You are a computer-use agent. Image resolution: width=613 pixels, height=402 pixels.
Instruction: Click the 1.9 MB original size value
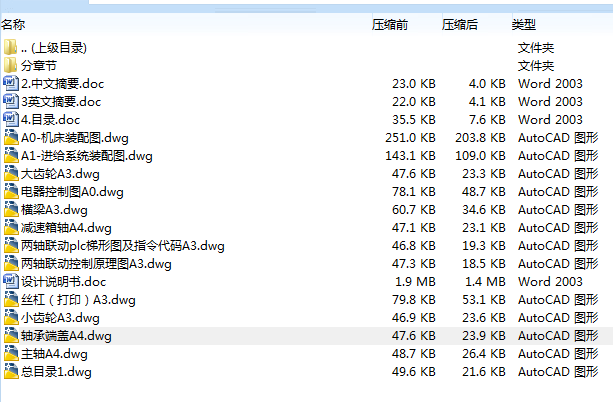[x=415, y=282]
